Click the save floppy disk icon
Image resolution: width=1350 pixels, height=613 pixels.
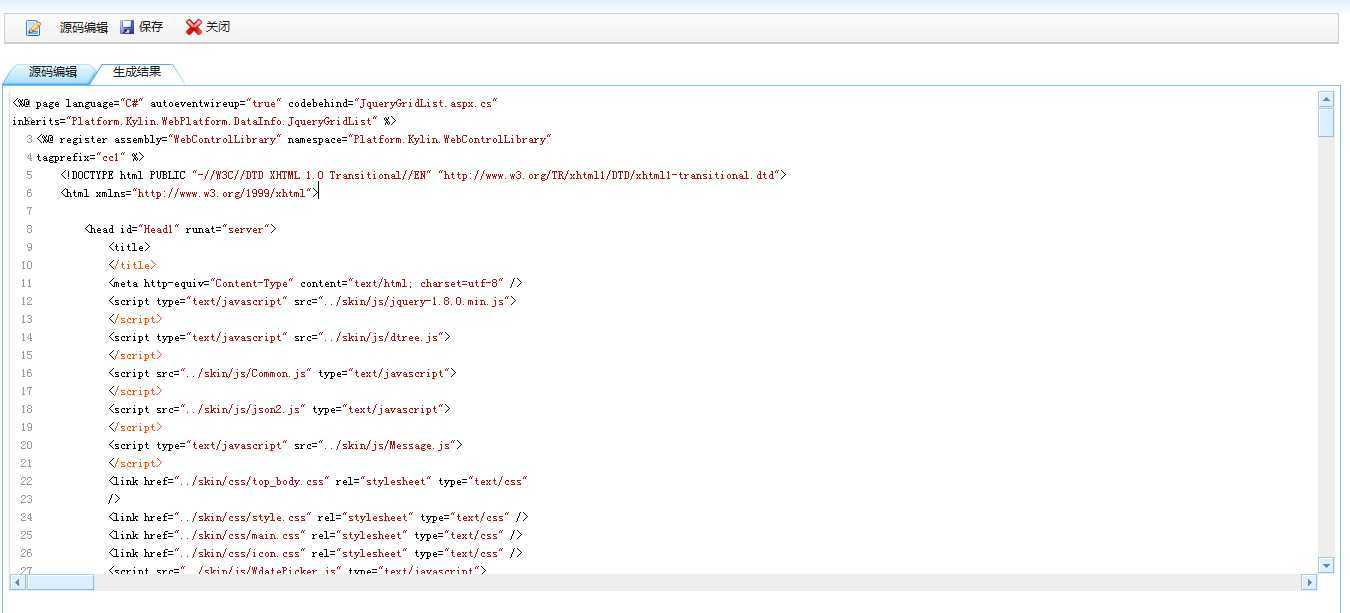pos(127,28)
